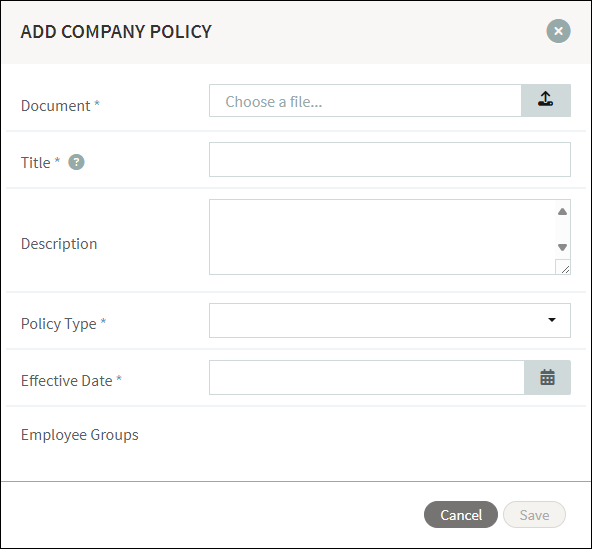The image size is (592, 549).
Task: Focus the Title text input
Action: 390,159
